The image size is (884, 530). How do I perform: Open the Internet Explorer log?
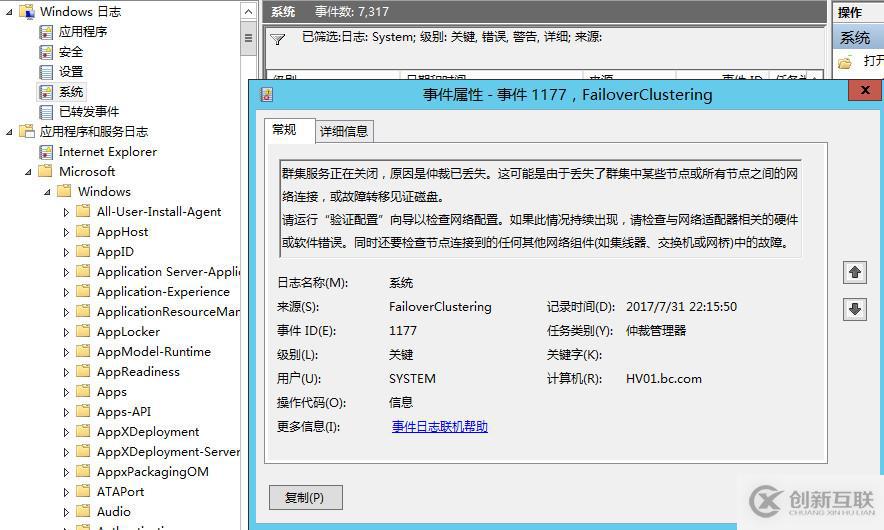click(x=108, y=152)
